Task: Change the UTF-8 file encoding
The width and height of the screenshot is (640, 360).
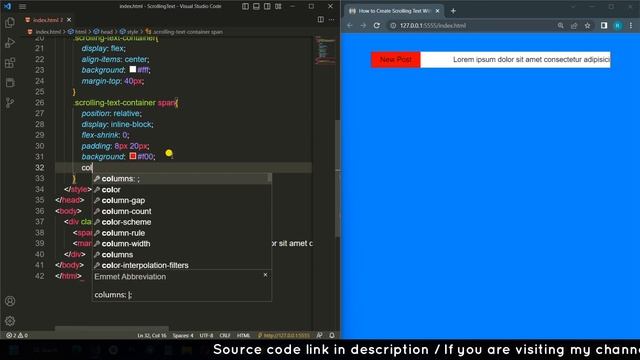Action: tap(206, 336)
